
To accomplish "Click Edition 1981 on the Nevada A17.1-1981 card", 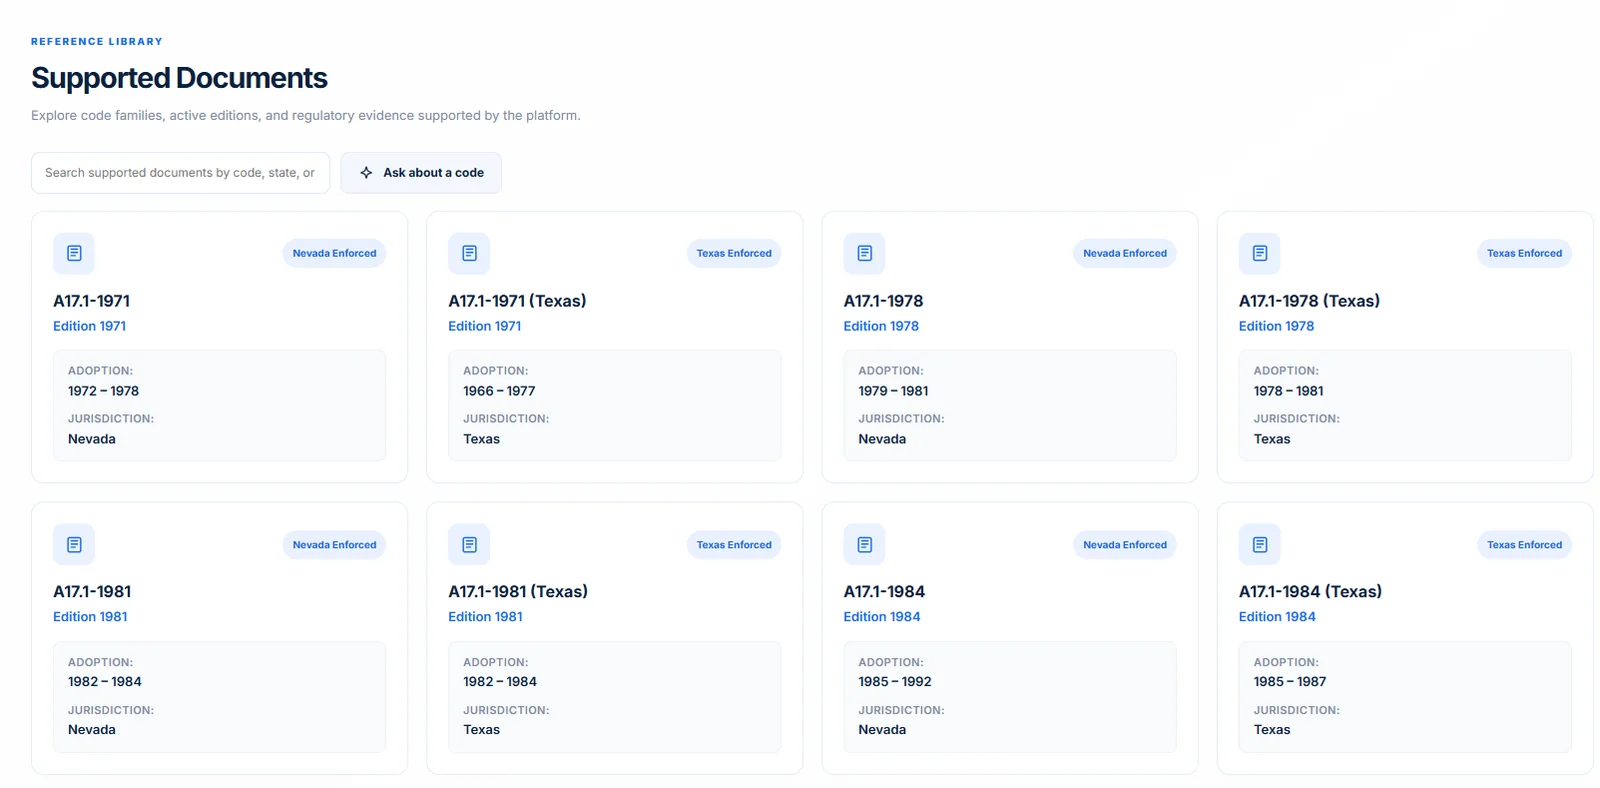I will pos(90,617).
